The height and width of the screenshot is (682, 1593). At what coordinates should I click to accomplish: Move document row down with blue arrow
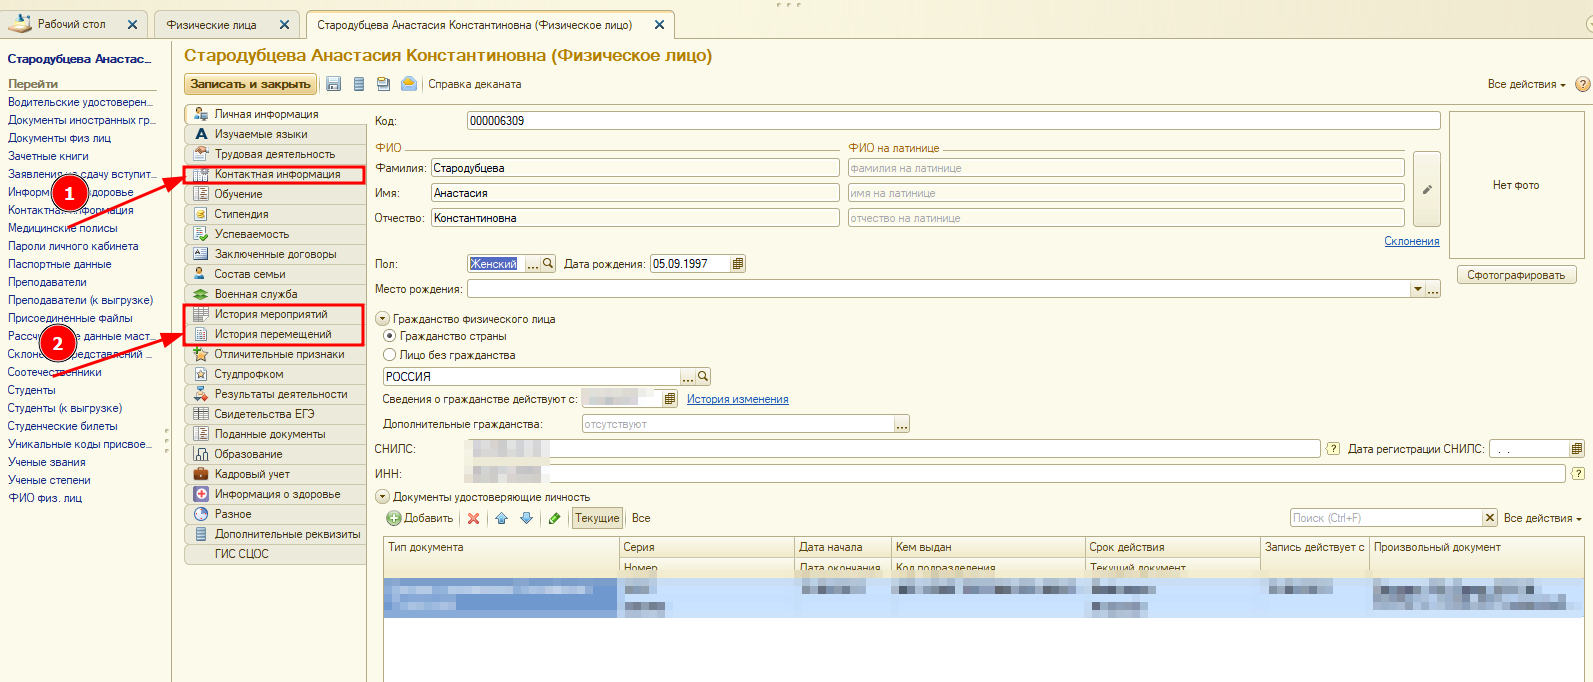click(526, 518)
